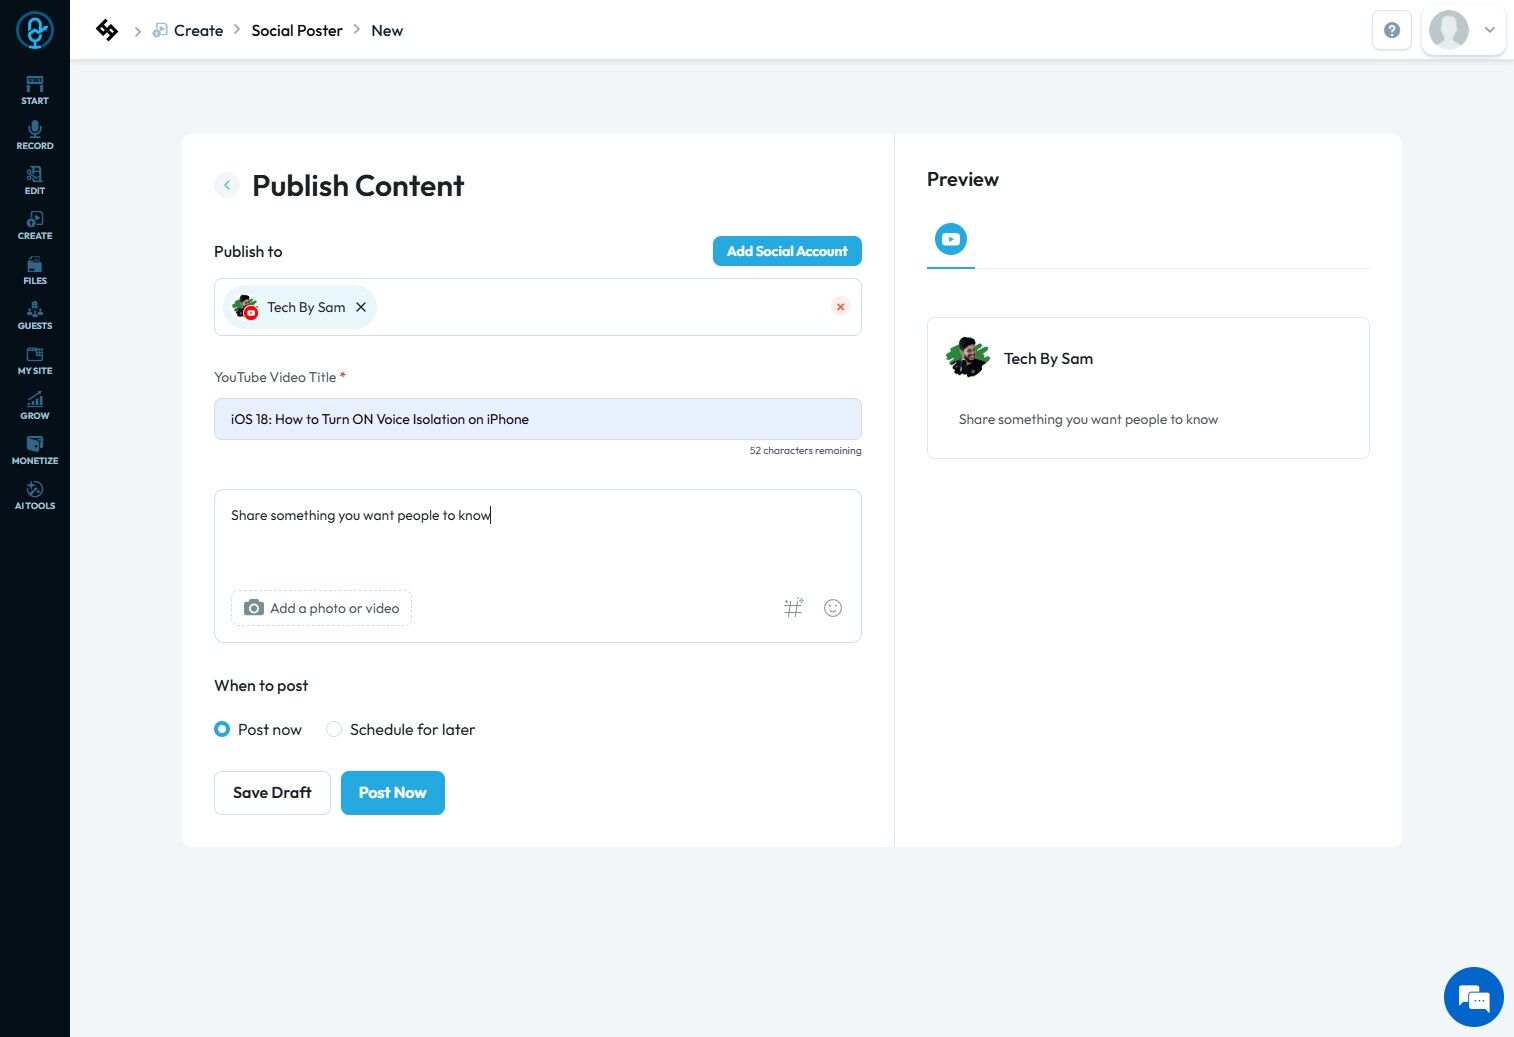This screenshot has width=1514, height=1037.
Task: Go back using the Publish Content arrow
Action: [227, 185]
